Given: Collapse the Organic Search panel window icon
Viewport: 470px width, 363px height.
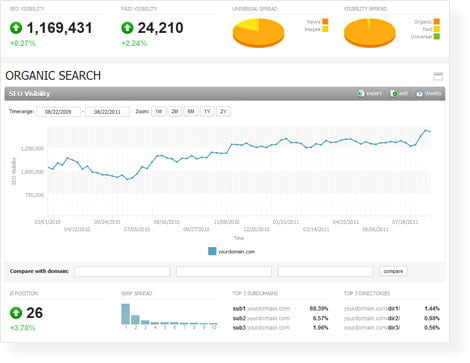Looking at the screenshot, I should 438,76.
